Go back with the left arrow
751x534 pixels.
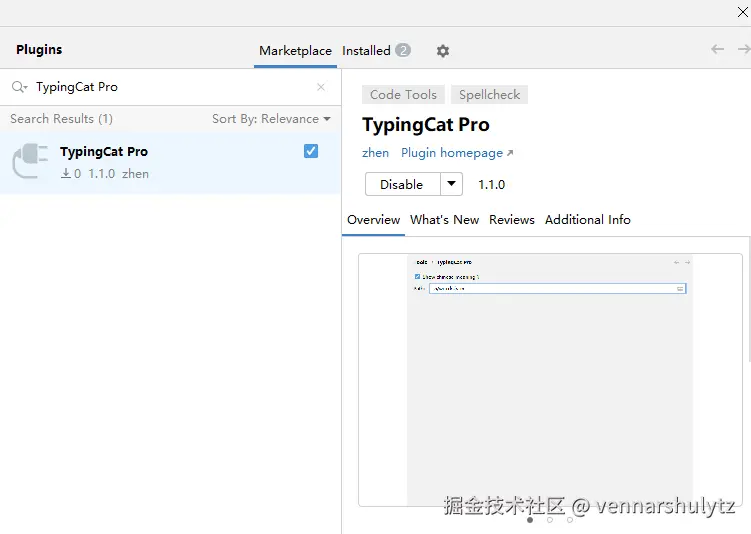[717, 49]
